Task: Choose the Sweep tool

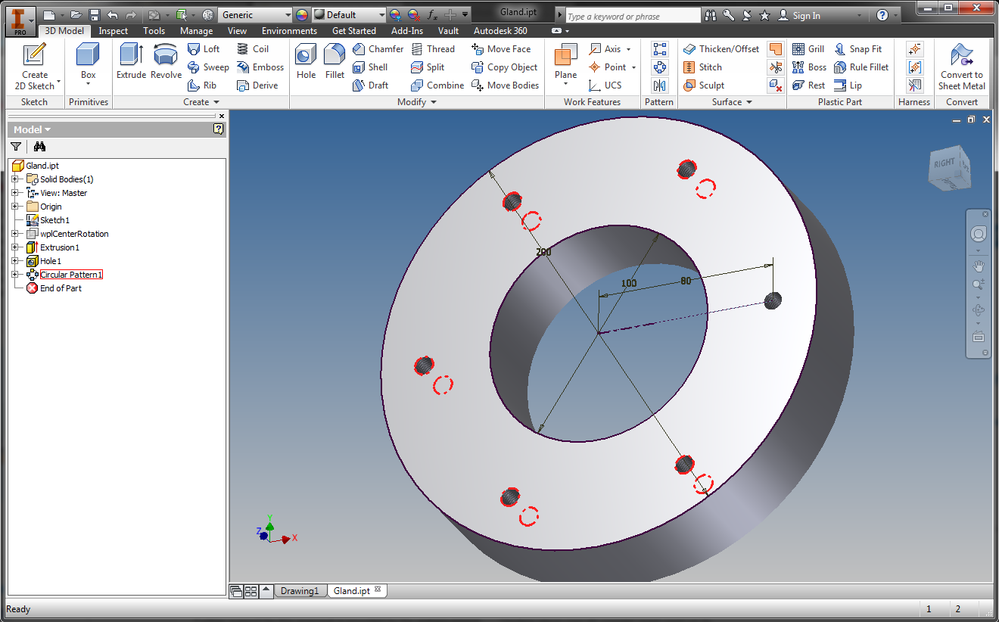Action: (x=208, y=67)
